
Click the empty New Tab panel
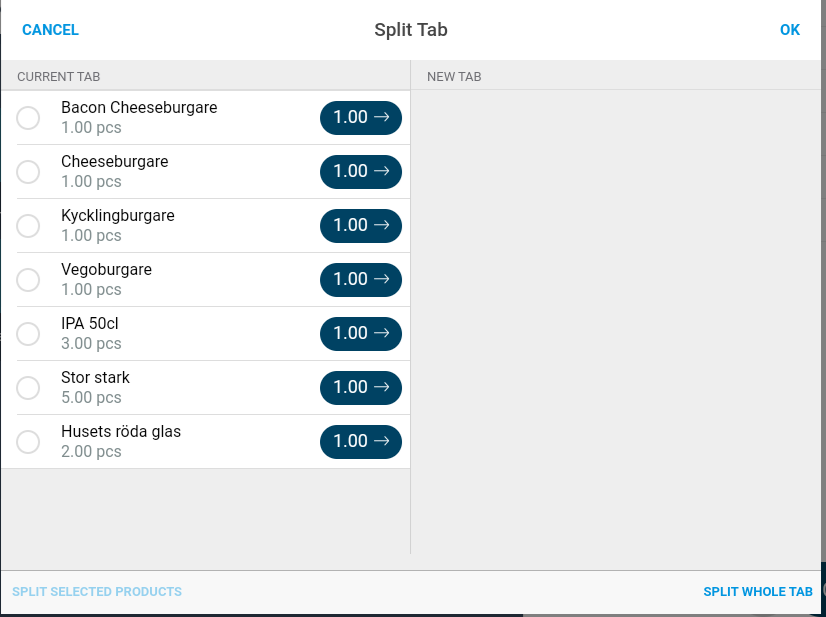pyautogui.click(x=615, y=321)
